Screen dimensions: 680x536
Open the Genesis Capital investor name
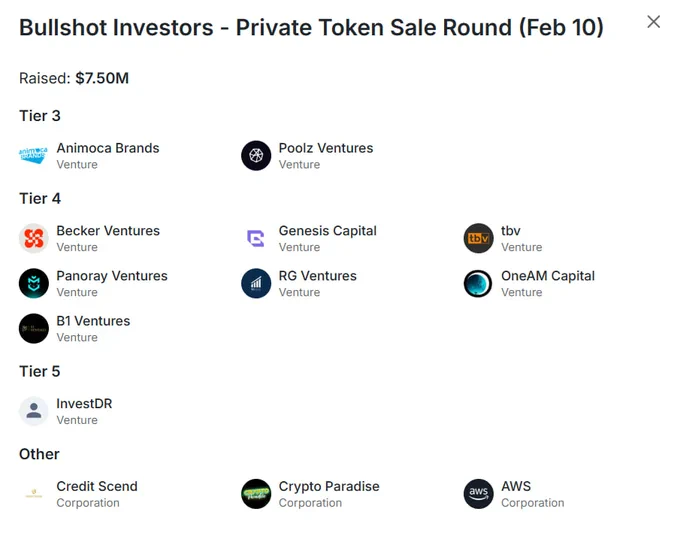point(327,231)
